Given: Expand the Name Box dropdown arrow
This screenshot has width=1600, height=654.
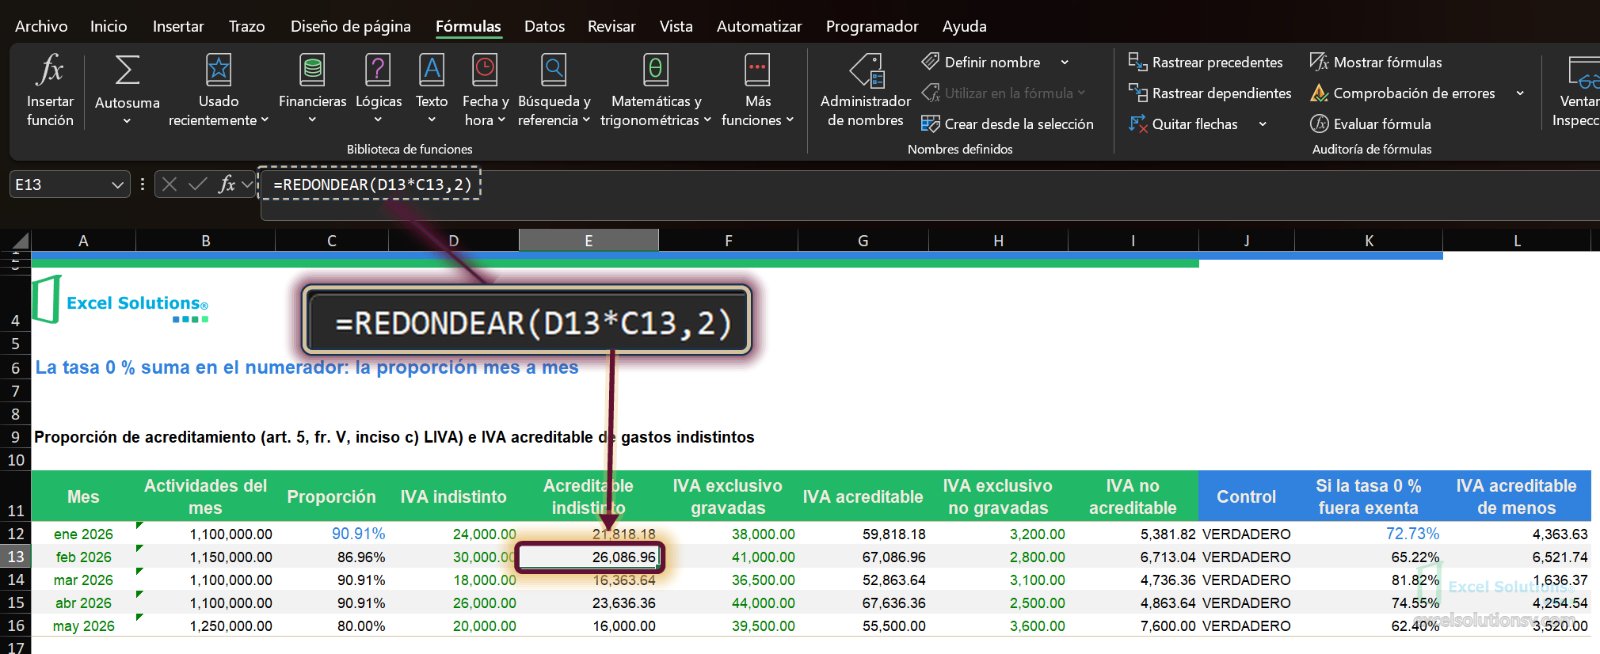Looking at the screenshot, I should pos(118,184).
